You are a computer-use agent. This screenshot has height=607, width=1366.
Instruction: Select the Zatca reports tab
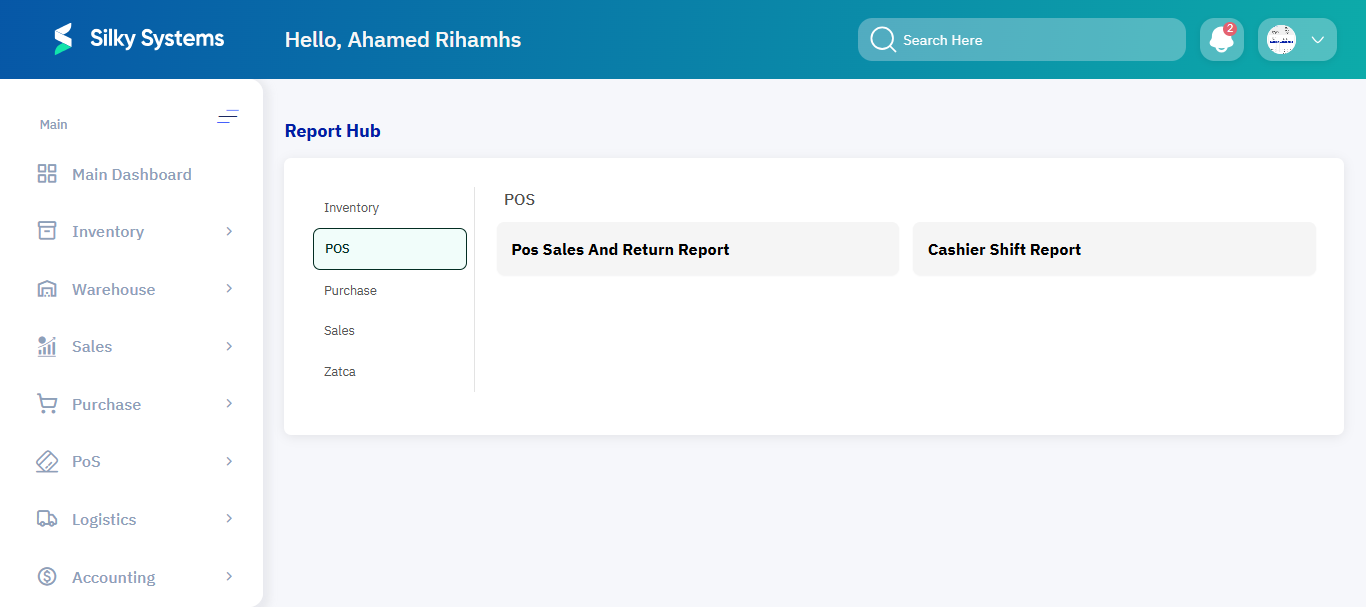pos(339,371)
